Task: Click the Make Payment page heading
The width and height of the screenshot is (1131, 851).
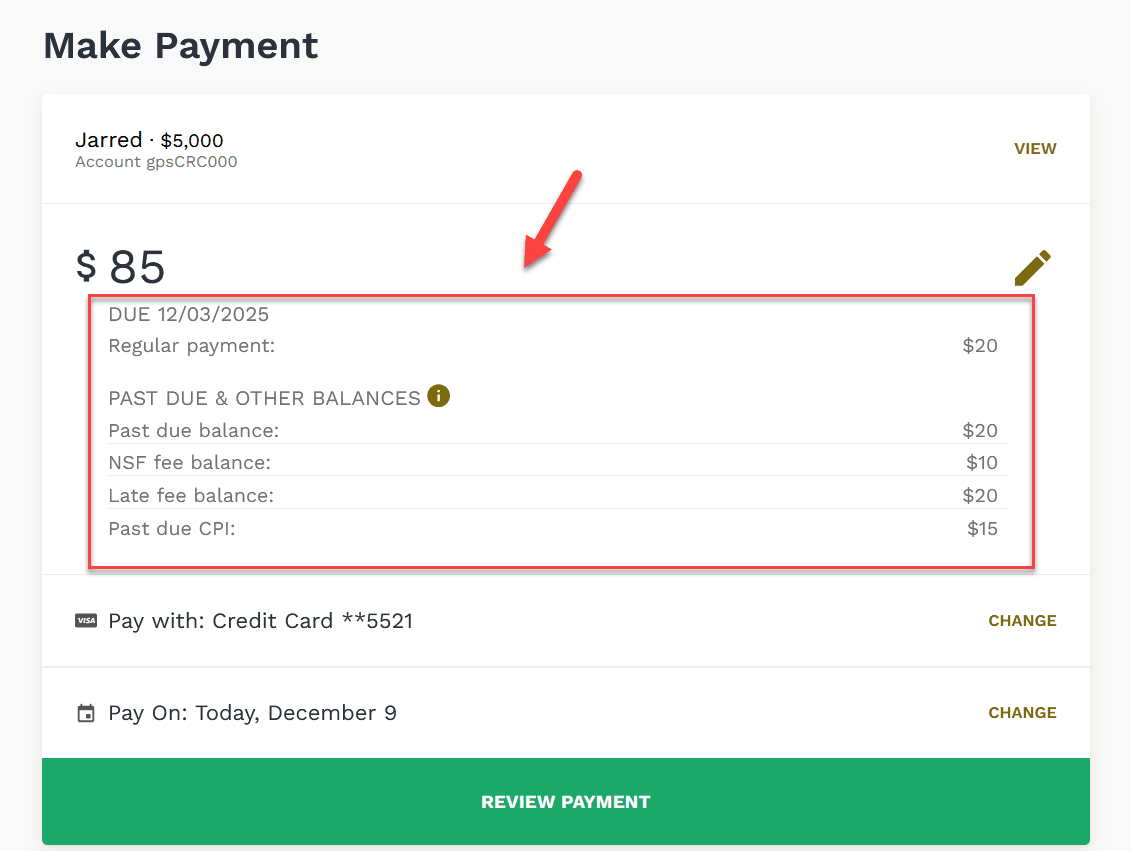Action: [181, 46]
